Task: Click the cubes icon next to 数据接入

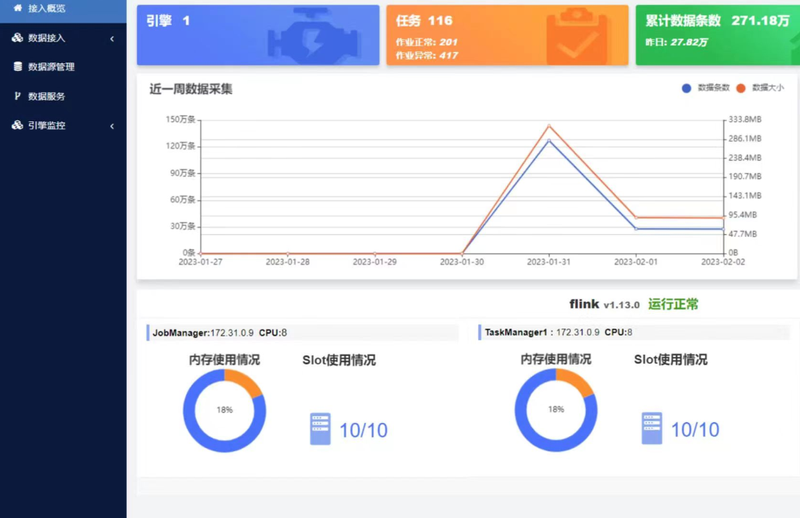Action: coord(17,38)
